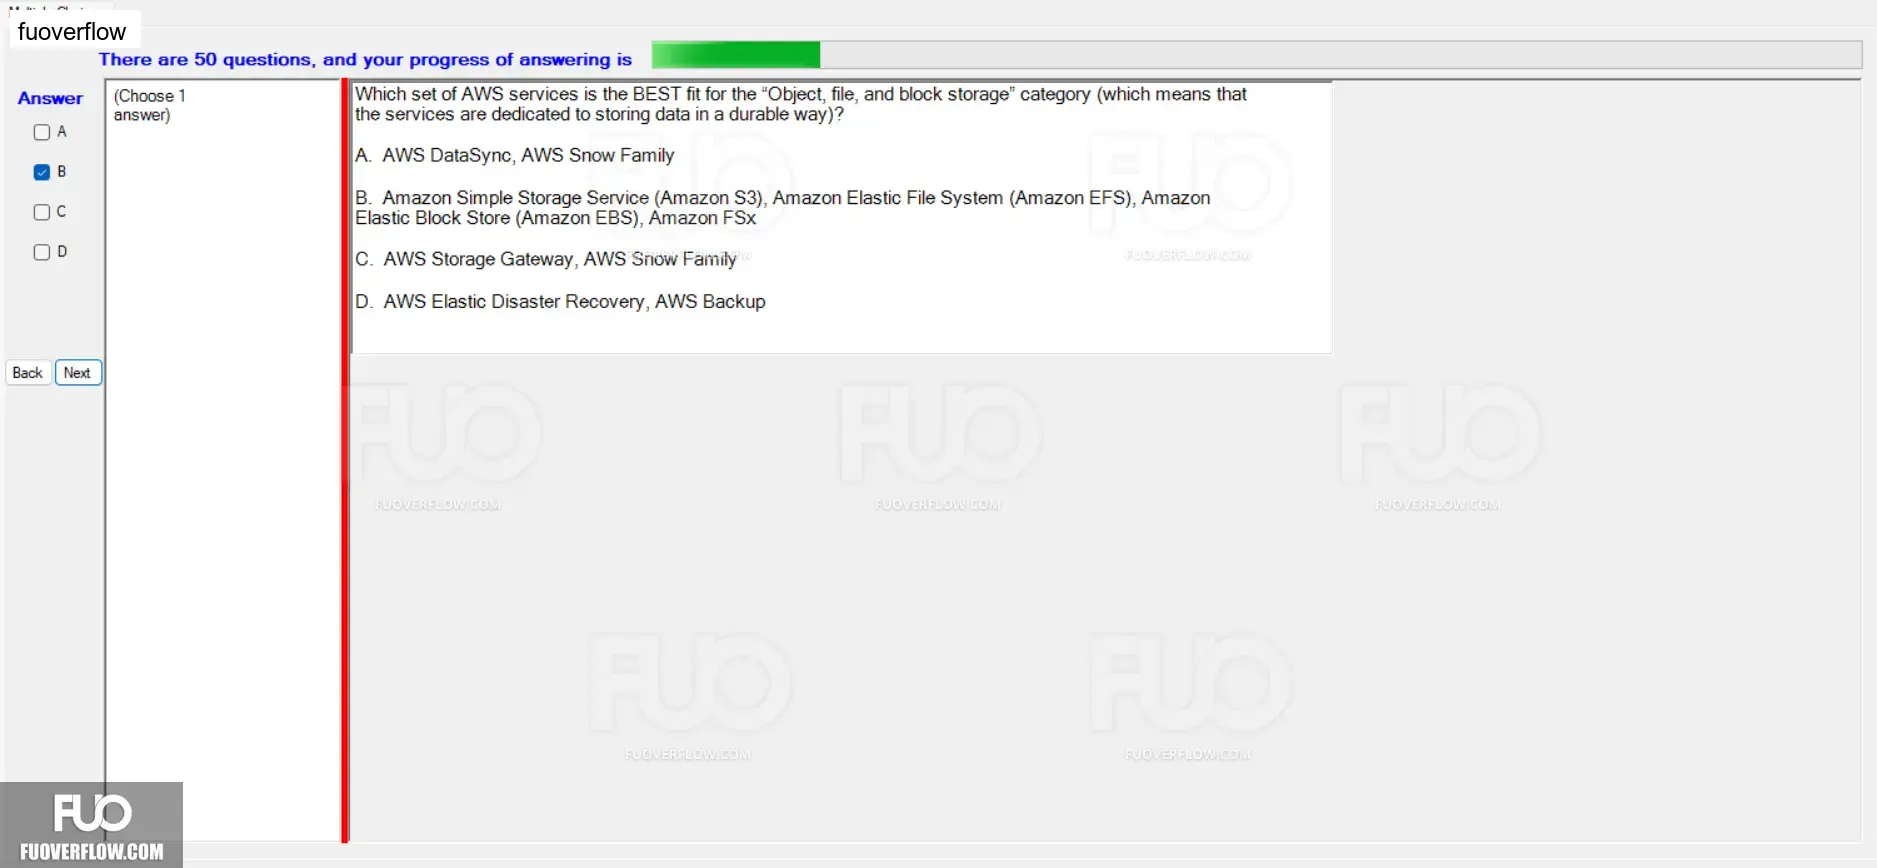Click option A text 'AWS DataSync, AWS Snow Family'
Viewport: 1877px width, 868px height.
[515, 155]
